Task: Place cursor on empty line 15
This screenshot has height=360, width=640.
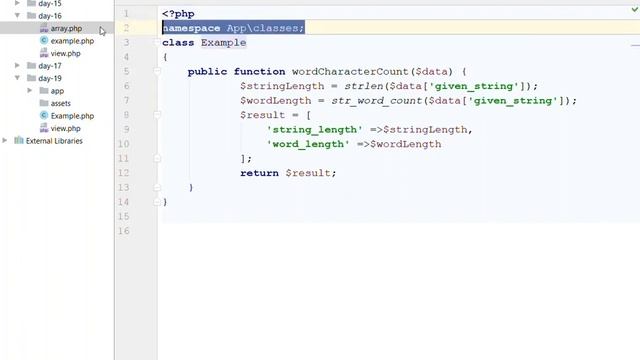Action: pyautogui.click(x=400, y=216)
